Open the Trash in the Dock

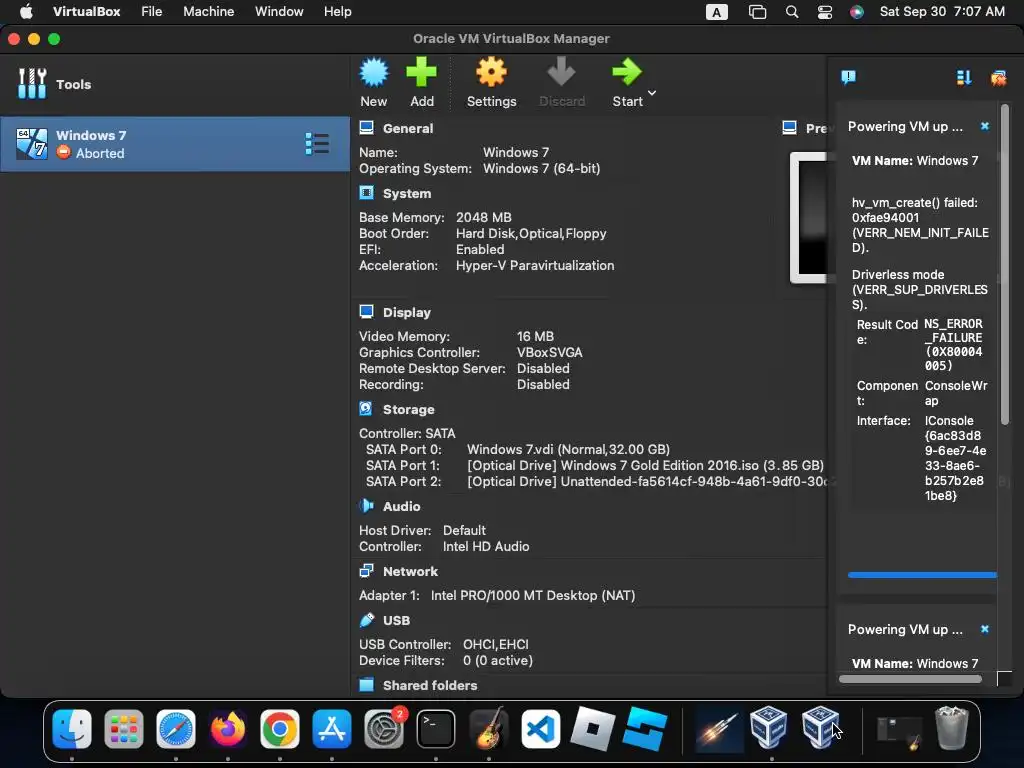(952, 728)
